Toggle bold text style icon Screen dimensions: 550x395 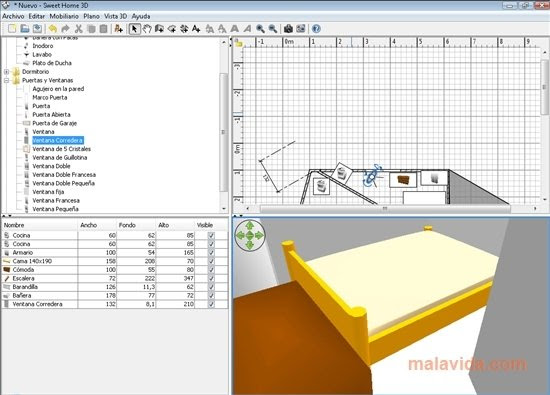[235, 29]
